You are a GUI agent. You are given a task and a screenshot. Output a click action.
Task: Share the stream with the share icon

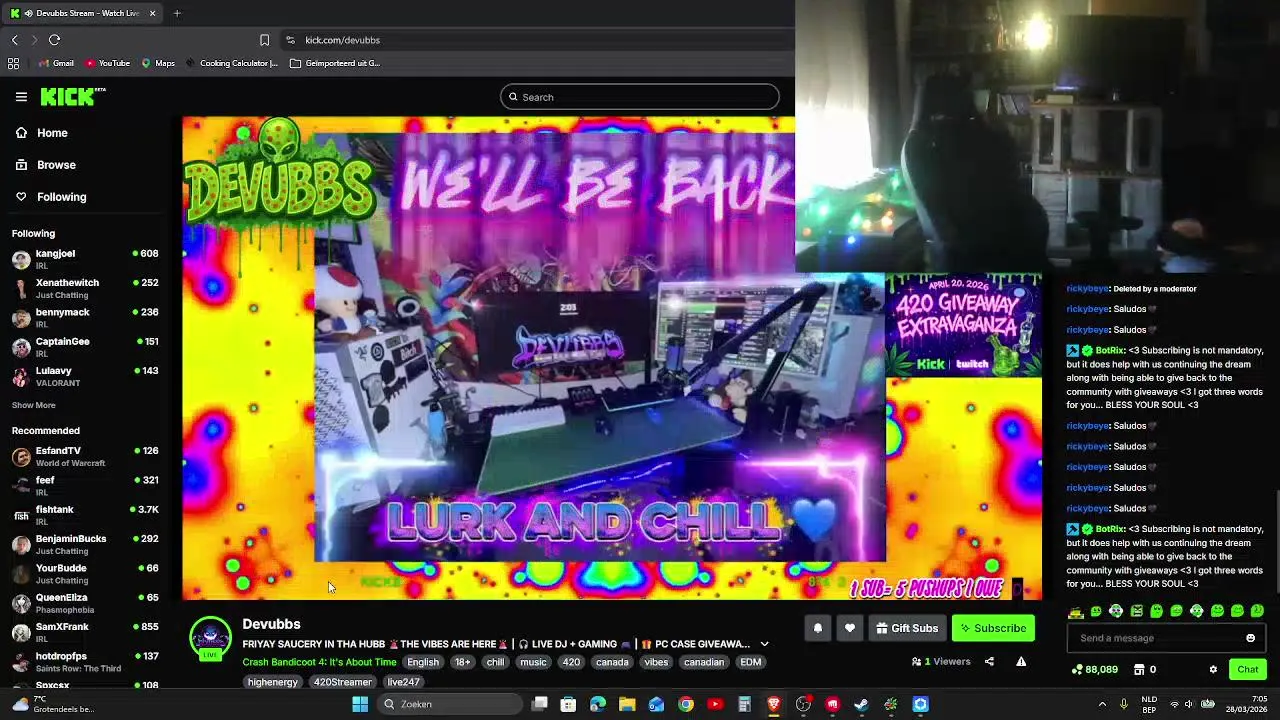[989, 661]
